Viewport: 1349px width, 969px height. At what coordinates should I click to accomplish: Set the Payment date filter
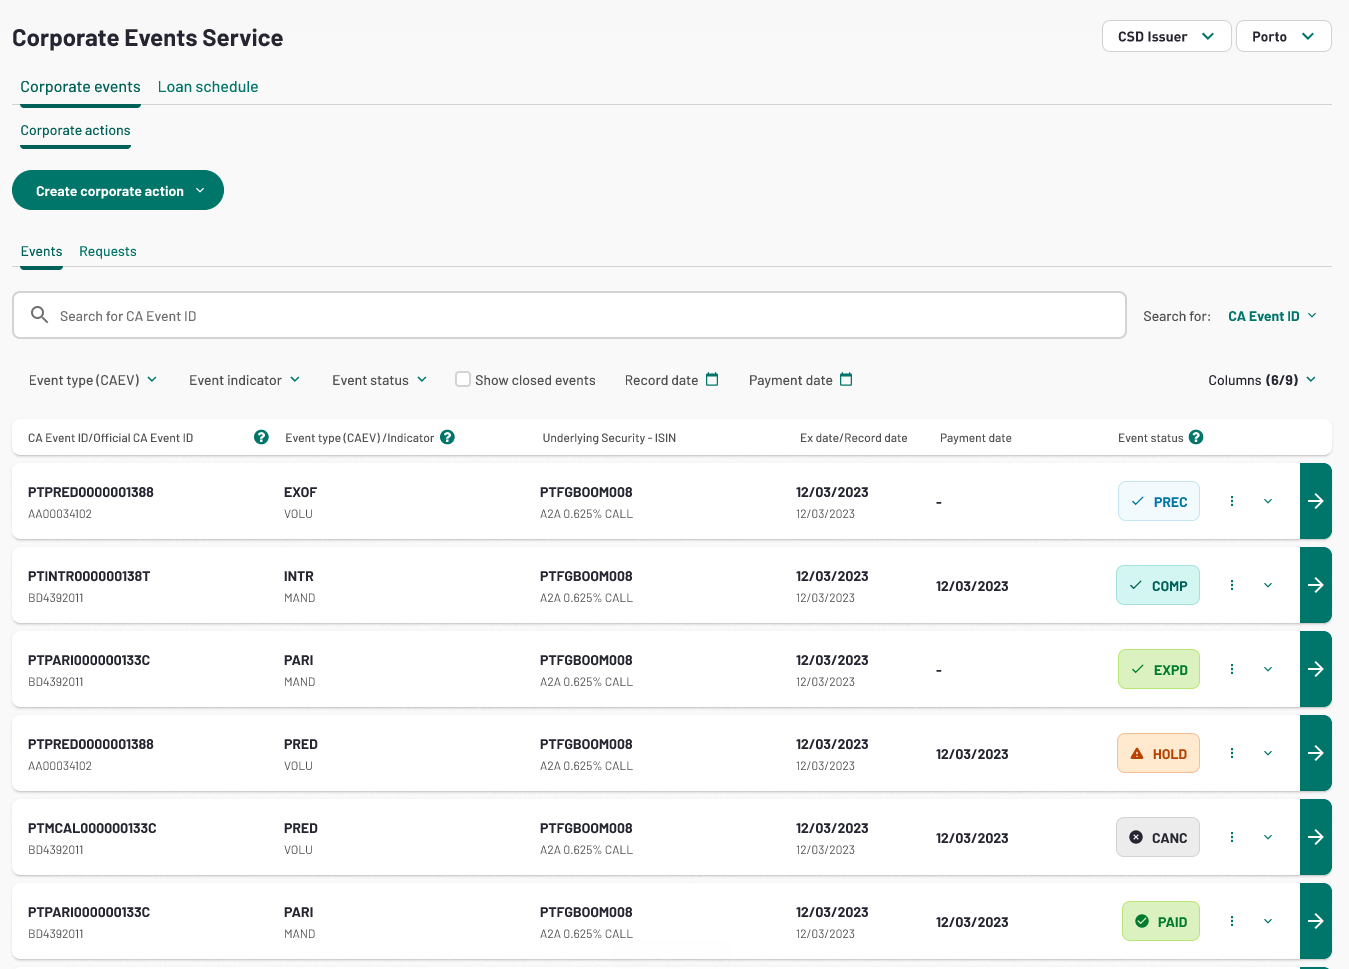[801, 380]
